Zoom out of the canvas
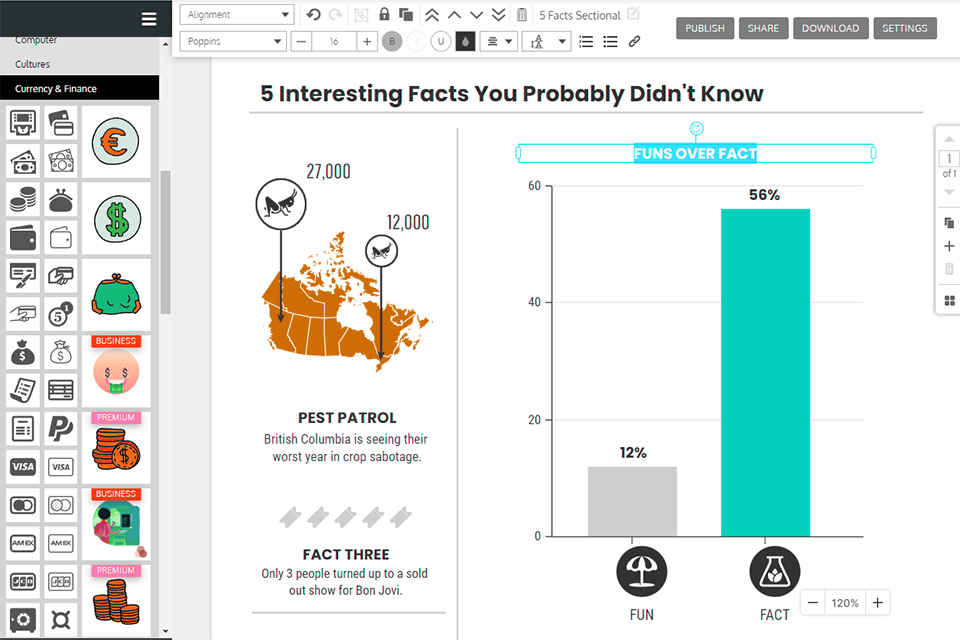The height and width of the screenshot is (640, 960). 812,603
